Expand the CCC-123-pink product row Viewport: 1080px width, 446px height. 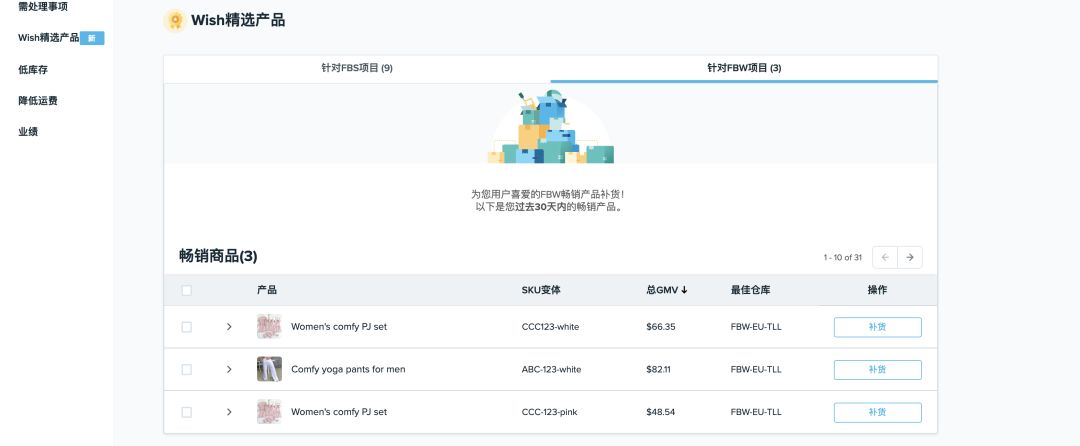point(229,412)
